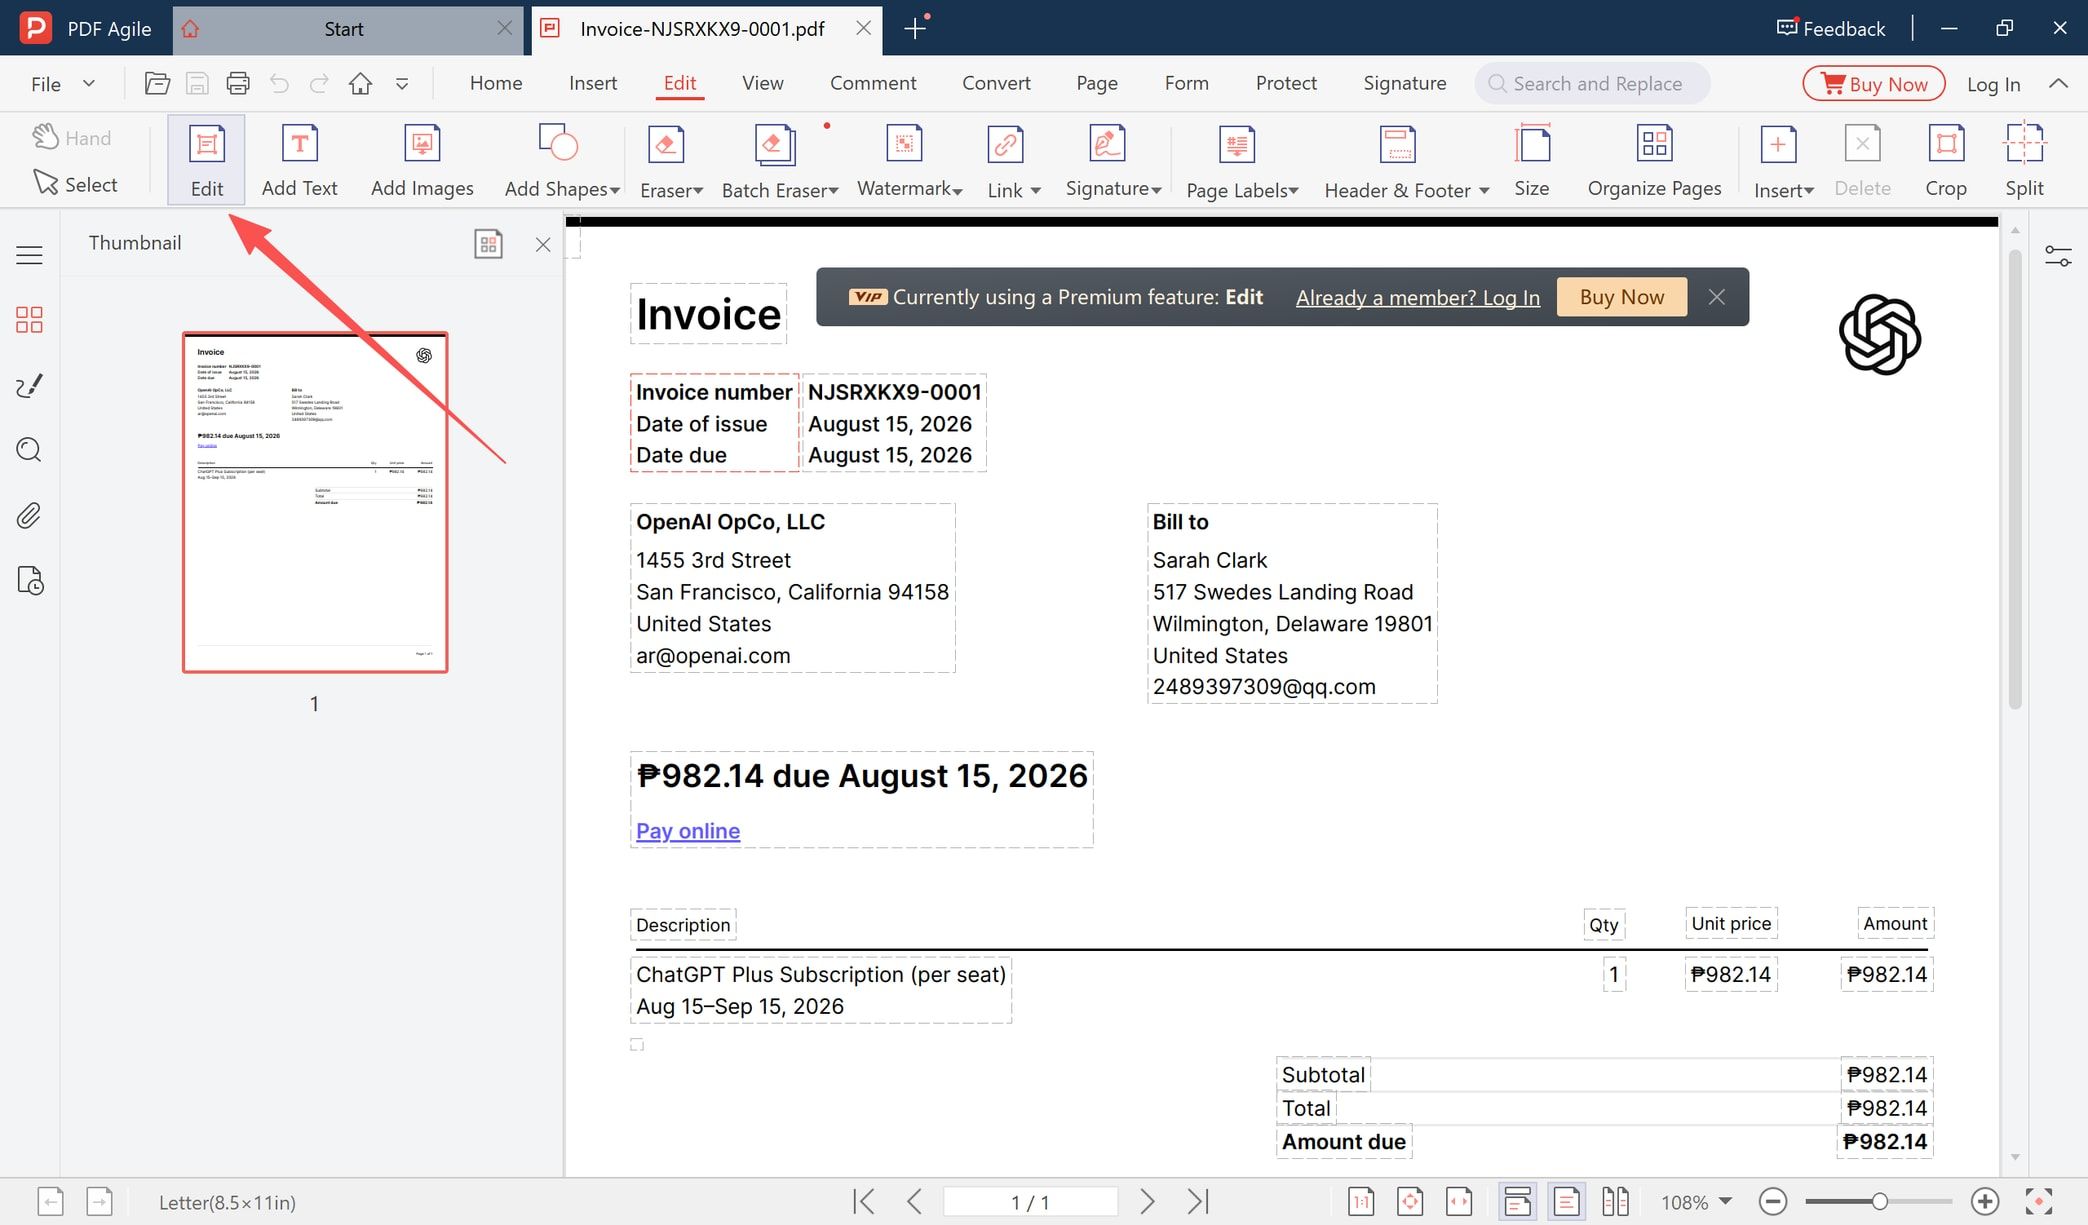Open the signature pen panel in sidebar
The height and width of the screenshot is (1225, 2088).
[x=29, y=386]
